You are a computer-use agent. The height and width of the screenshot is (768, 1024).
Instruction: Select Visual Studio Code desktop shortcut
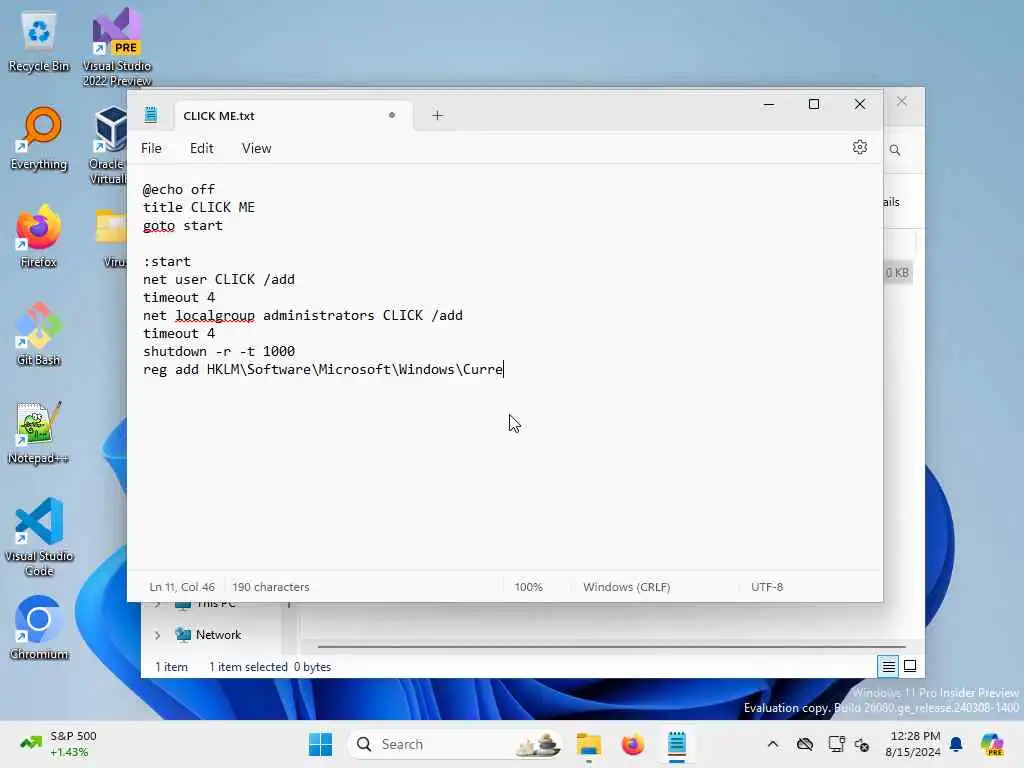pos(39,537)
